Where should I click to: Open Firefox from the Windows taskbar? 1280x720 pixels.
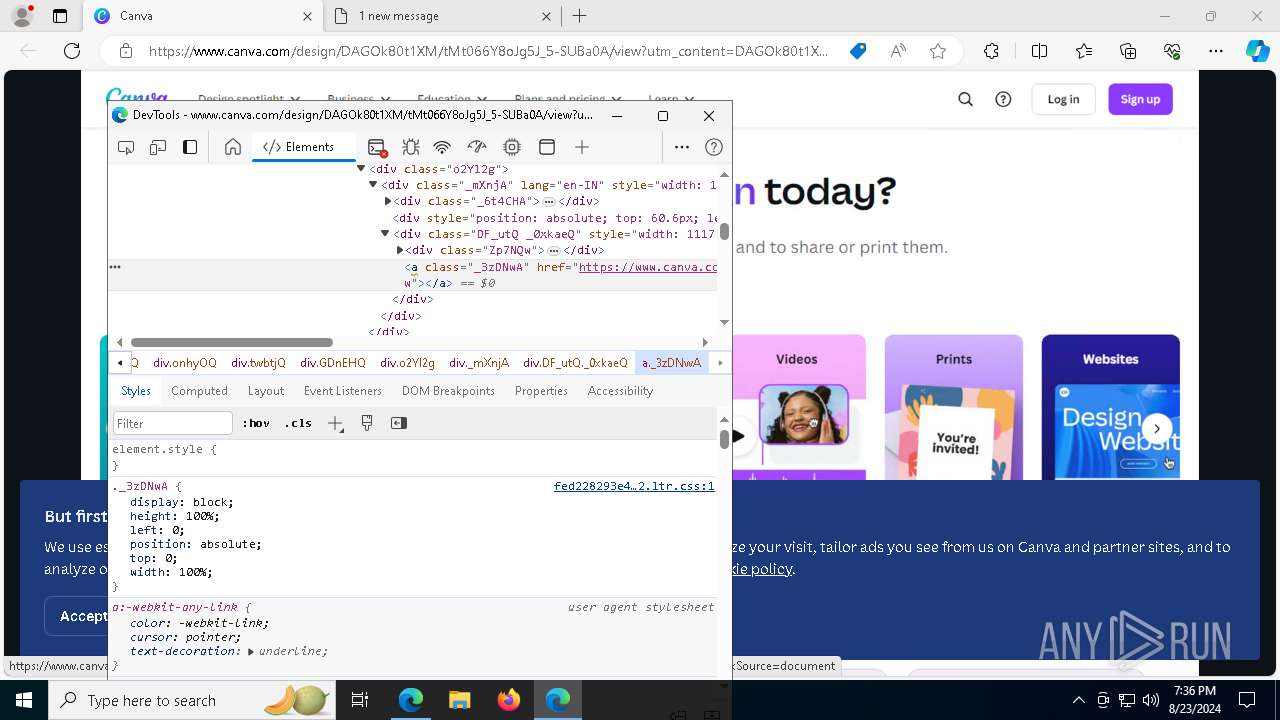pyautogui.click(x=509, y=700)
